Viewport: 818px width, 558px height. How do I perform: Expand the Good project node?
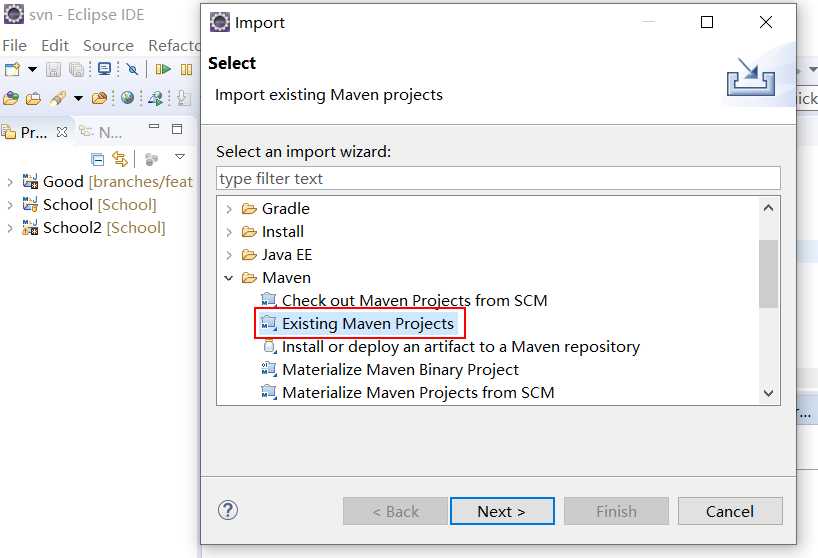(x=10, y=182)
